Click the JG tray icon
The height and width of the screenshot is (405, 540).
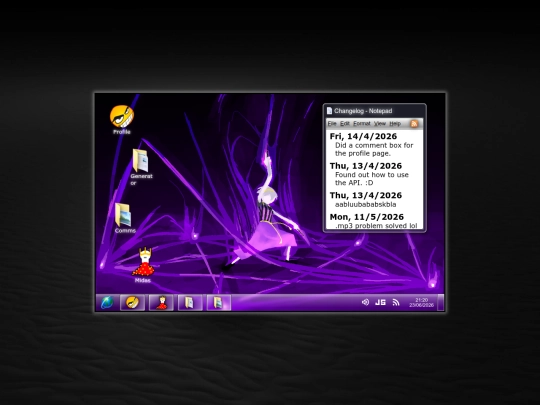pyautogui.click(x=380, y=302)
